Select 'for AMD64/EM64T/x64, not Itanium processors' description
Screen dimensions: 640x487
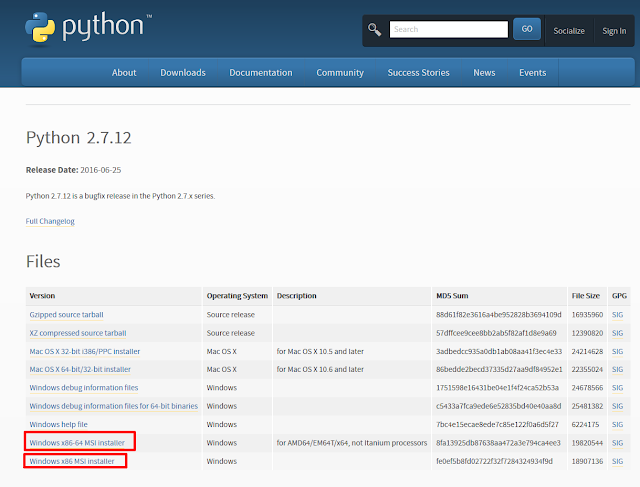click(x=352, y=443)
